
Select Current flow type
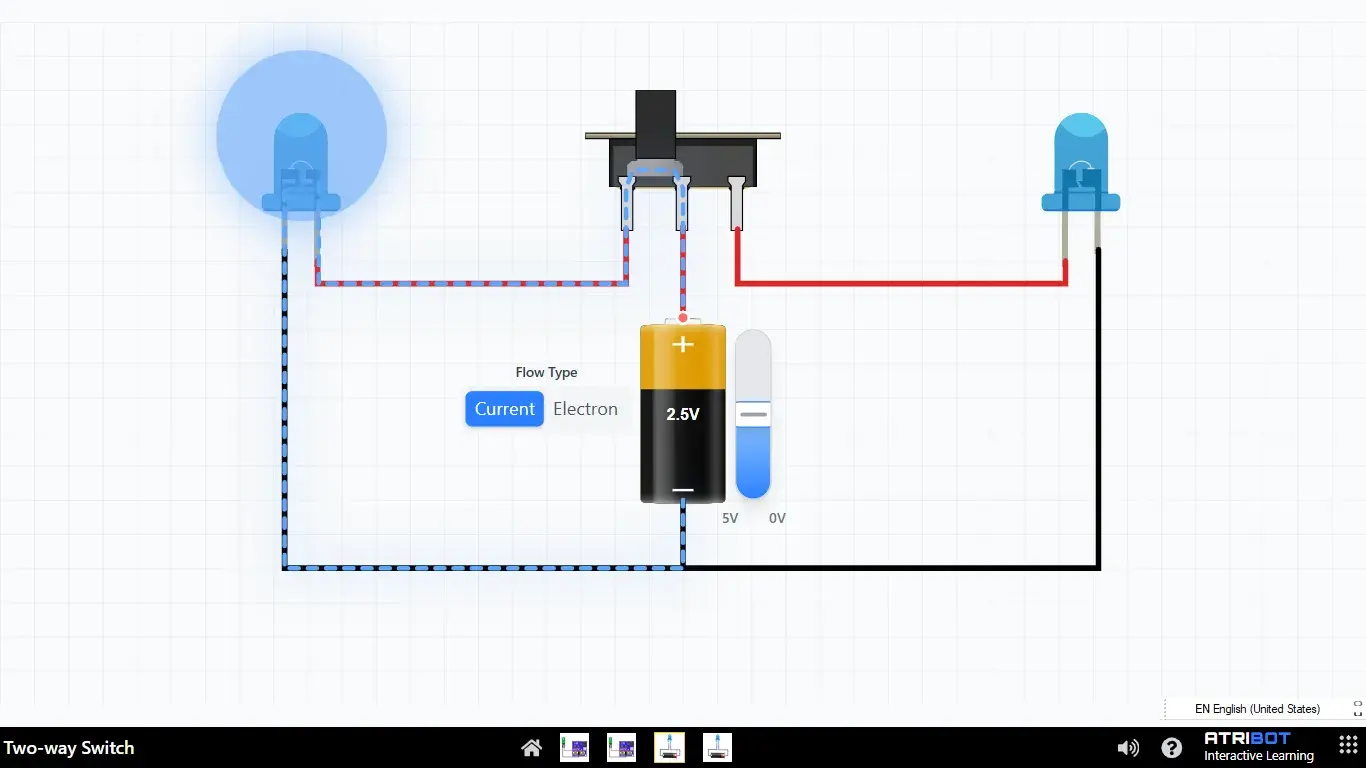click(504, 409)
